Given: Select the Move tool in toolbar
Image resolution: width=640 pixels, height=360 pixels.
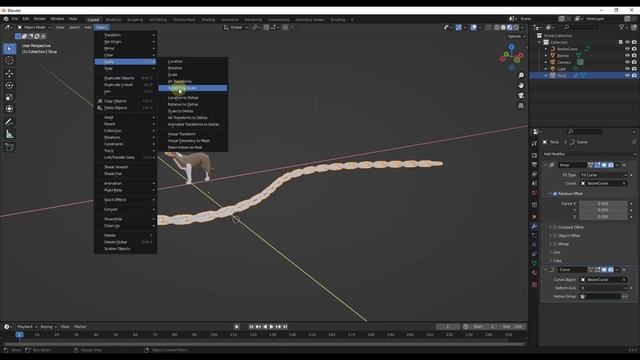Looking at the screenshot, I should click(x=9, y=73).
